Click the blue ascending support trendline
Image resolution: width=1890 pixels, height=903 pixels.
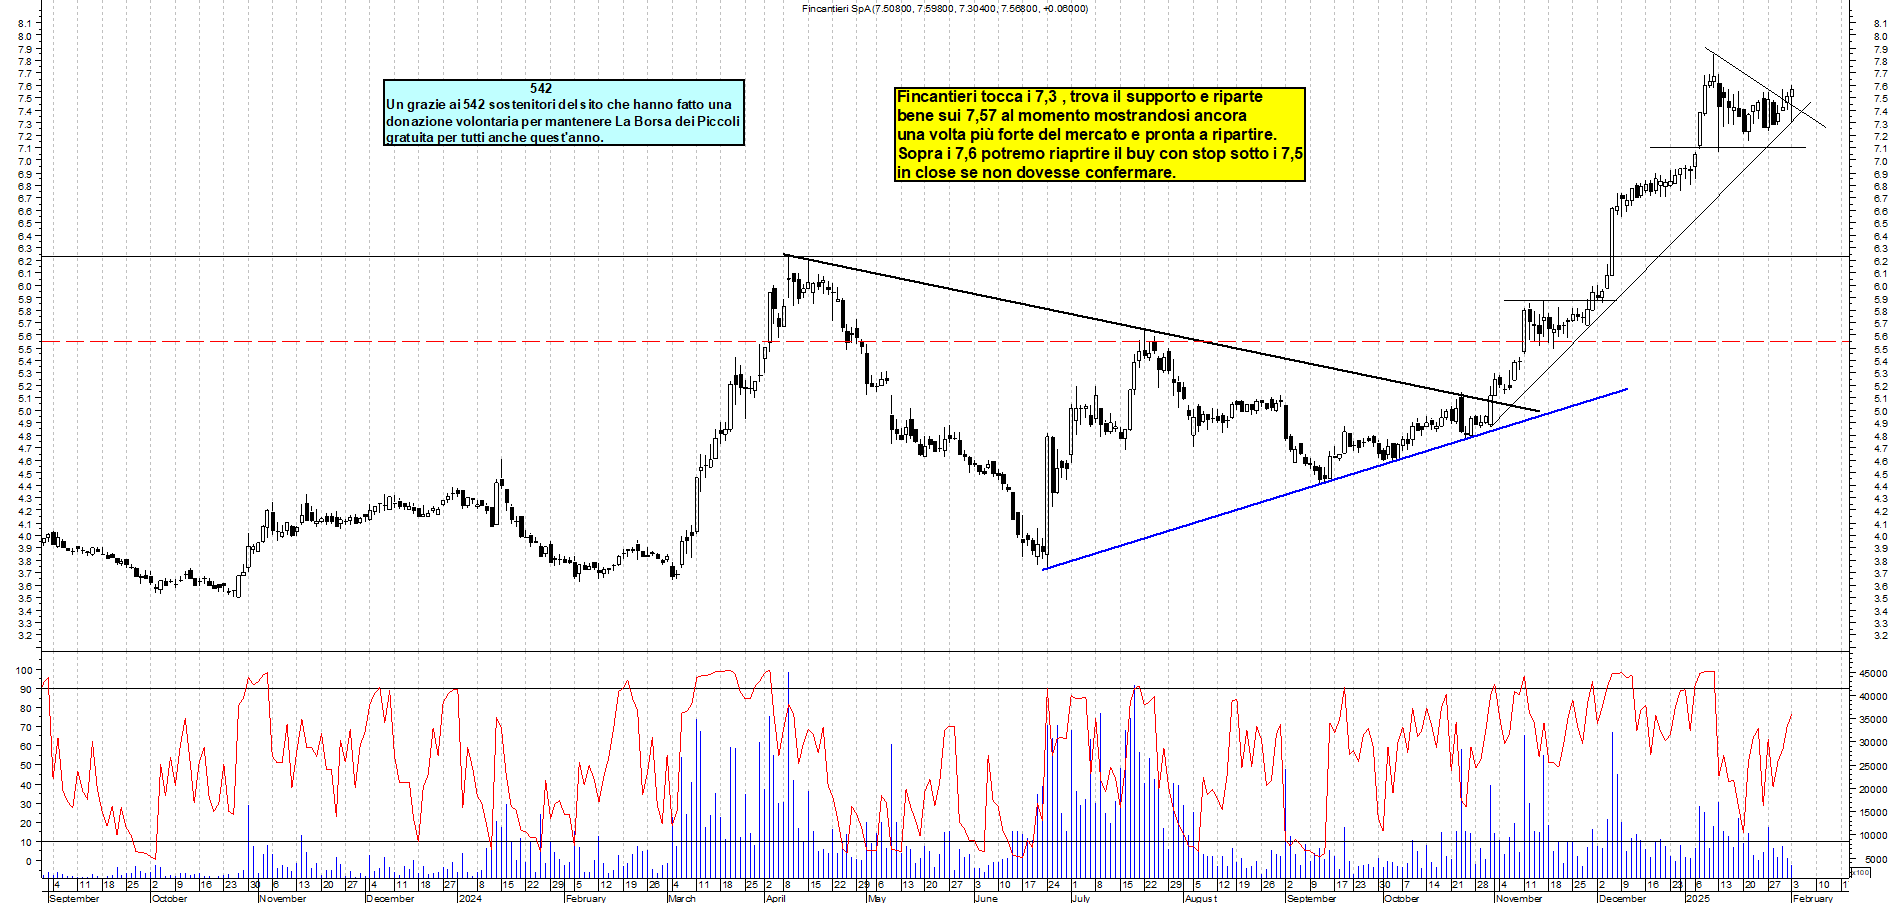[1335, 479]
